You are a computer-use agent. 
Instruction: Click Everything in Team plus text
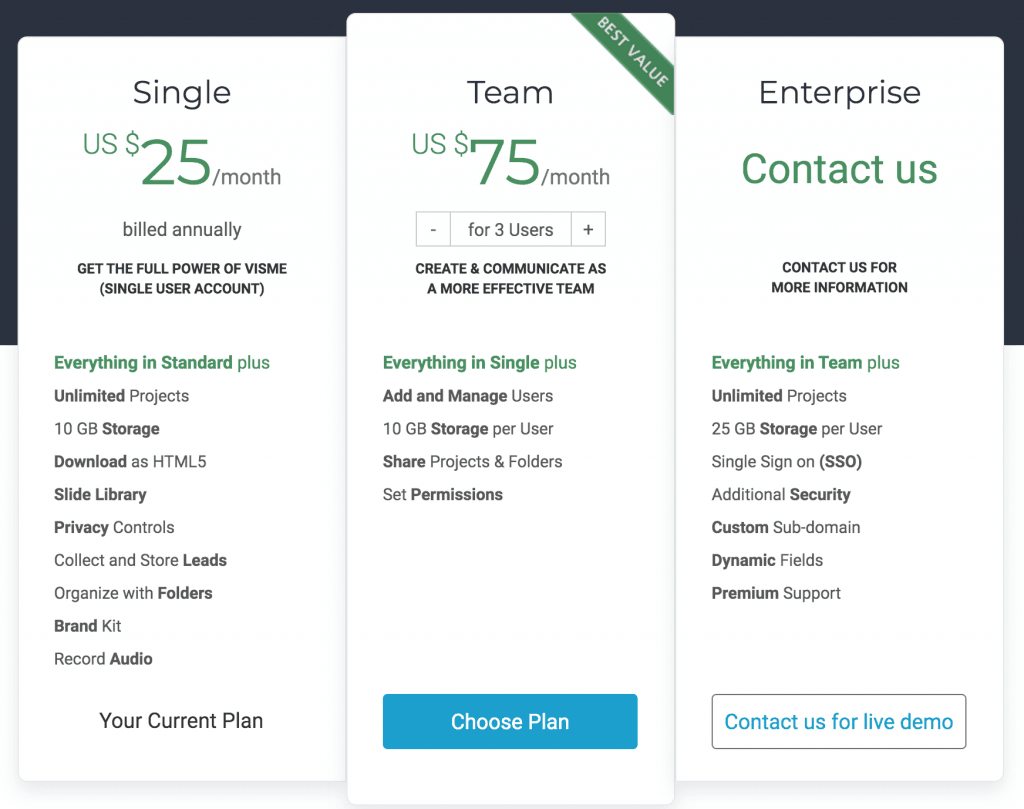(x=805, y=362)
